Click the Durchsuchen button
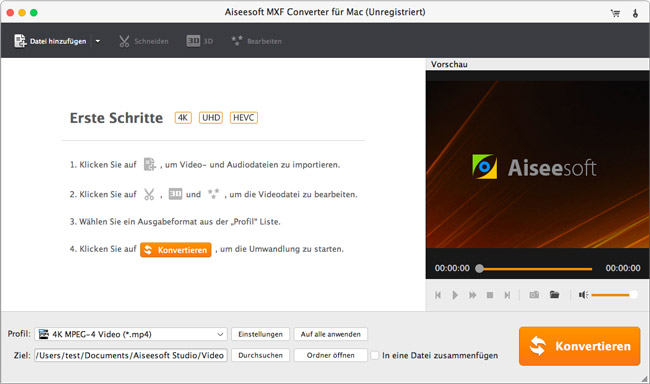The image size is (650, 384). tap(260, 355)
